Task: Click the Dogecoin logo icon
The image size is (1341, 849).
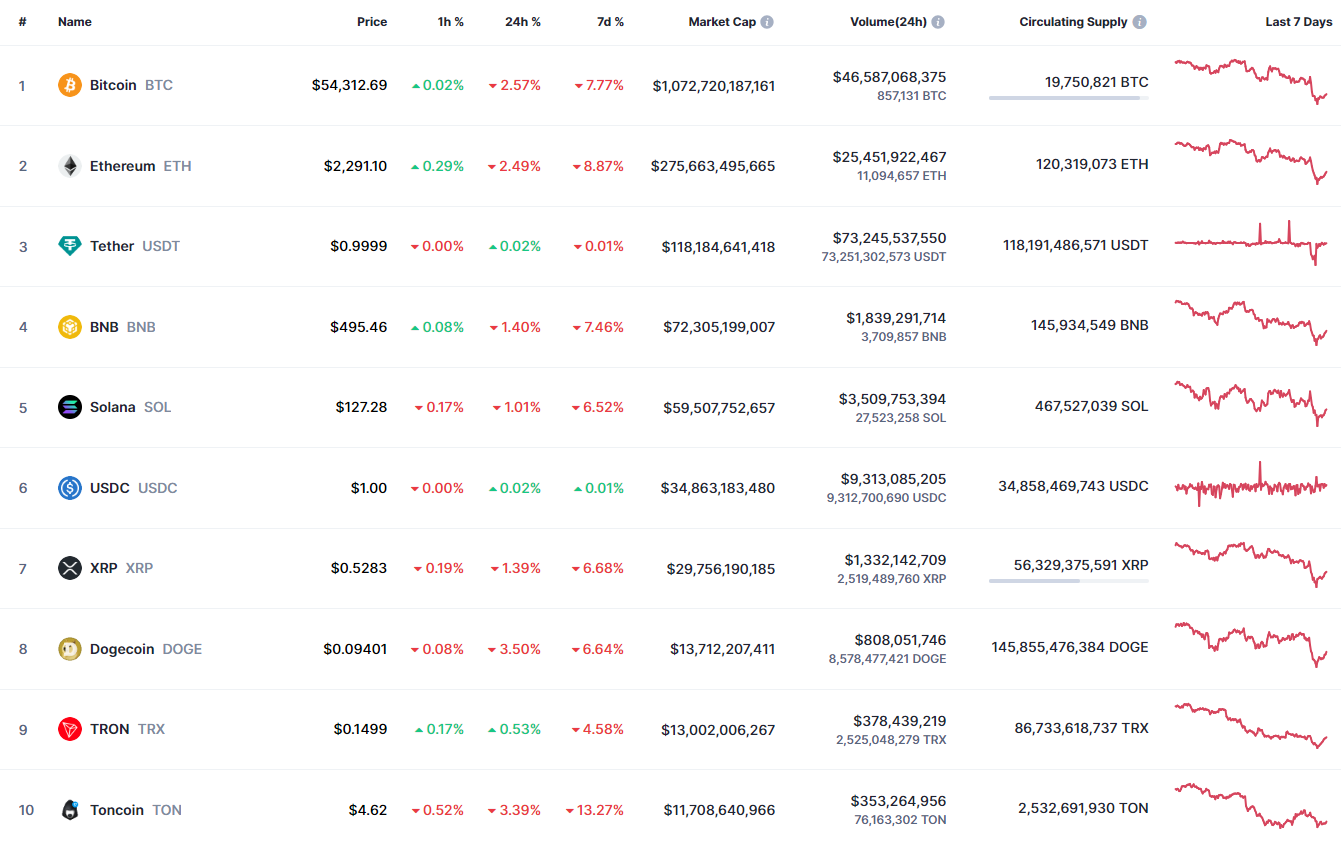Action: pos(69,649)
